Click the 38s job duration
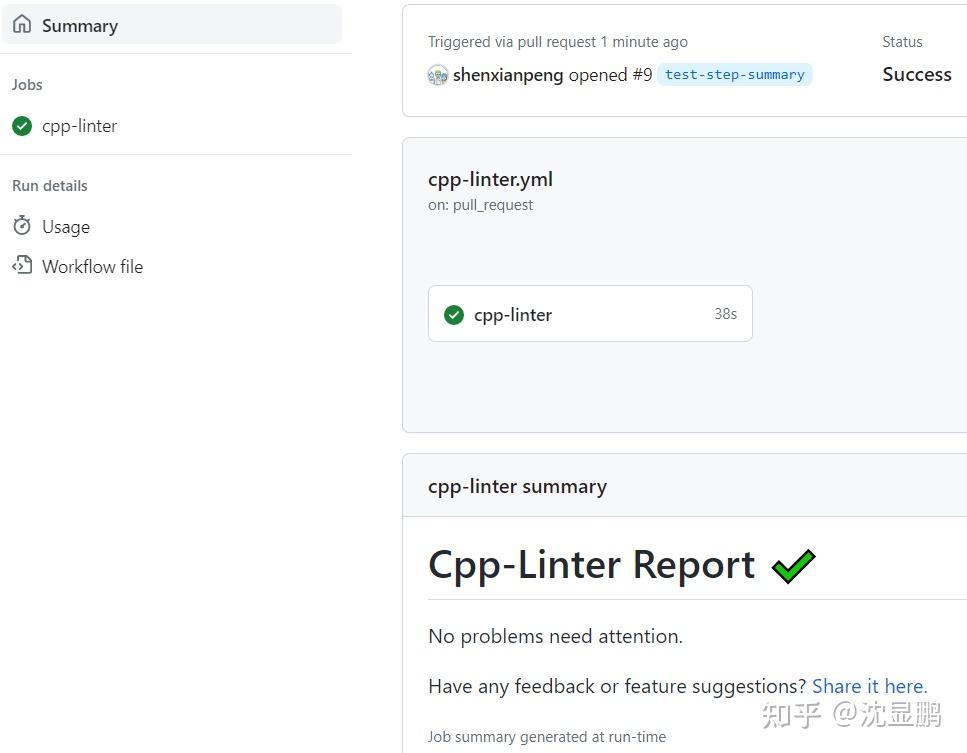The image size is (967, 753). 726,314
